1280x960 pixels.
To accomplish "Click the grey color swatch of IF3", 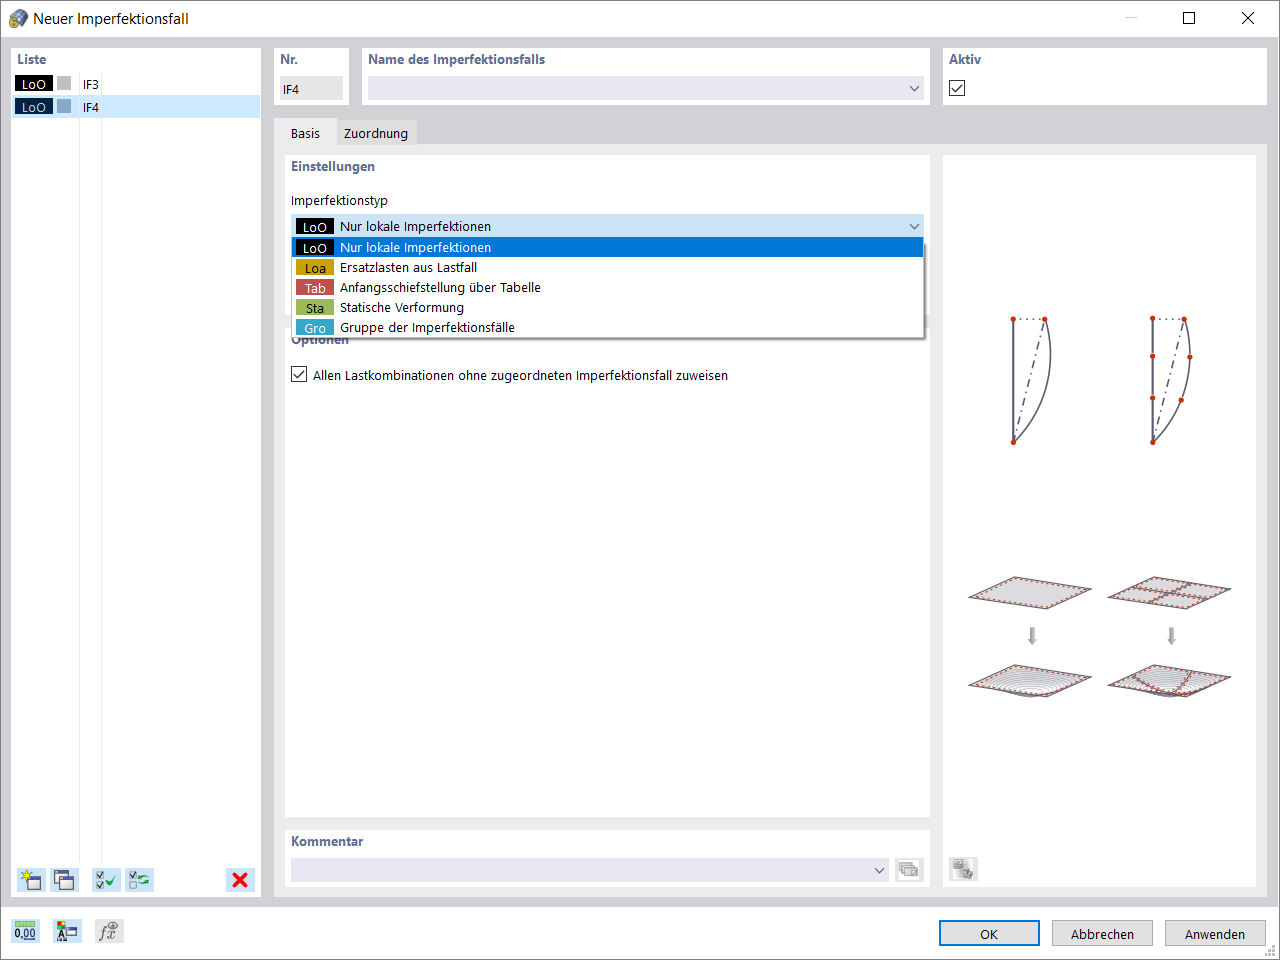I will click(64, 84).
